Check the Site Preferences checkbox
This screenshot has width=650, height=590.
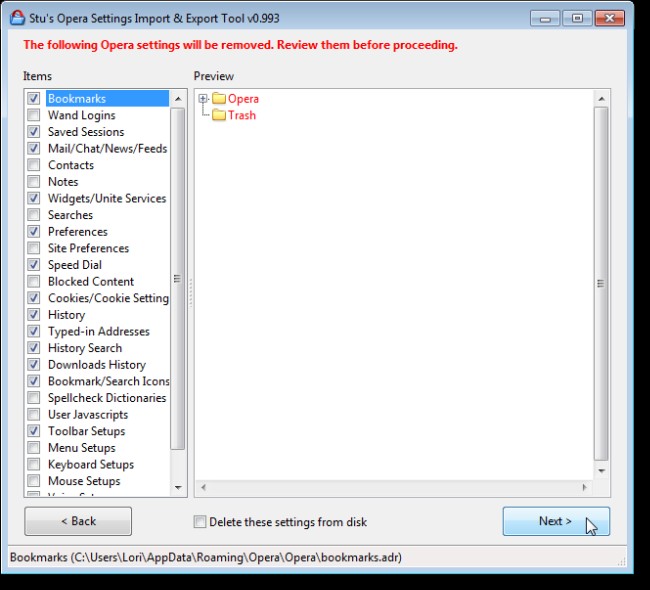34,248
